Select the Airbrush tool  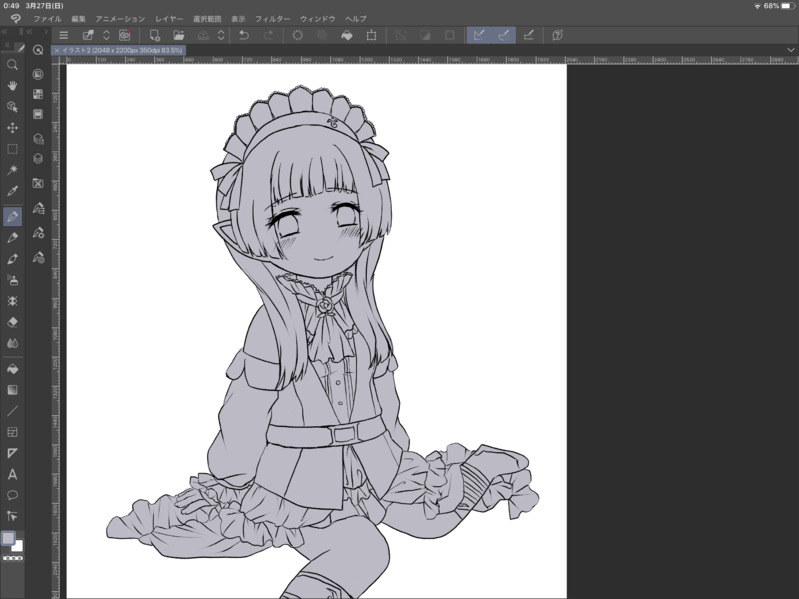pos(12,280)
